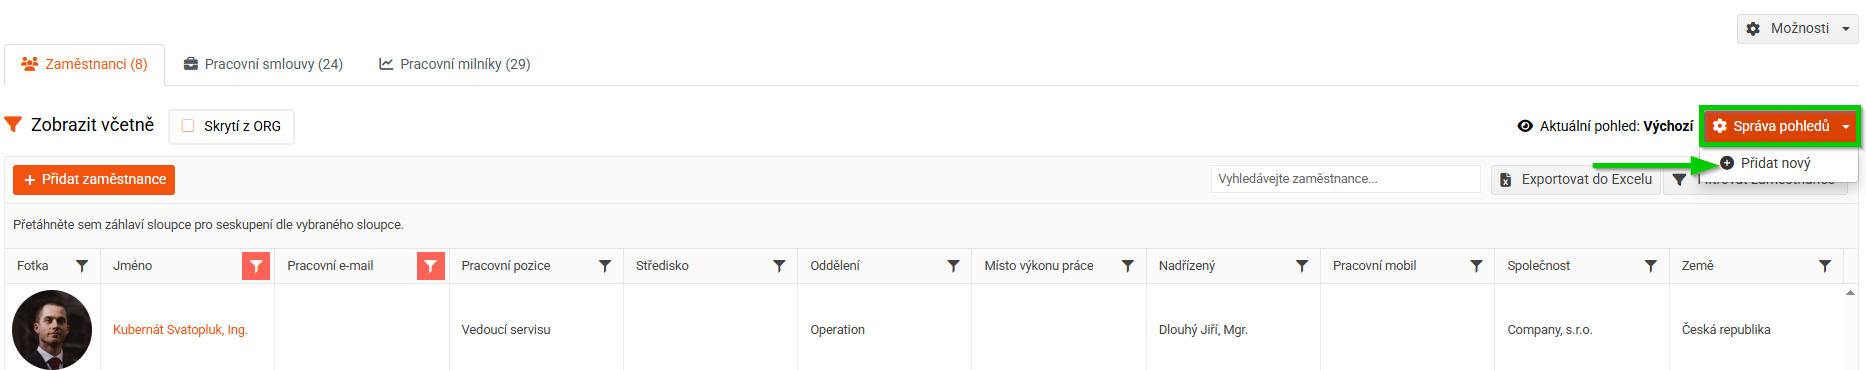
Task: Open the Možnosti dropdown
Action: (x=1798, y=29)
